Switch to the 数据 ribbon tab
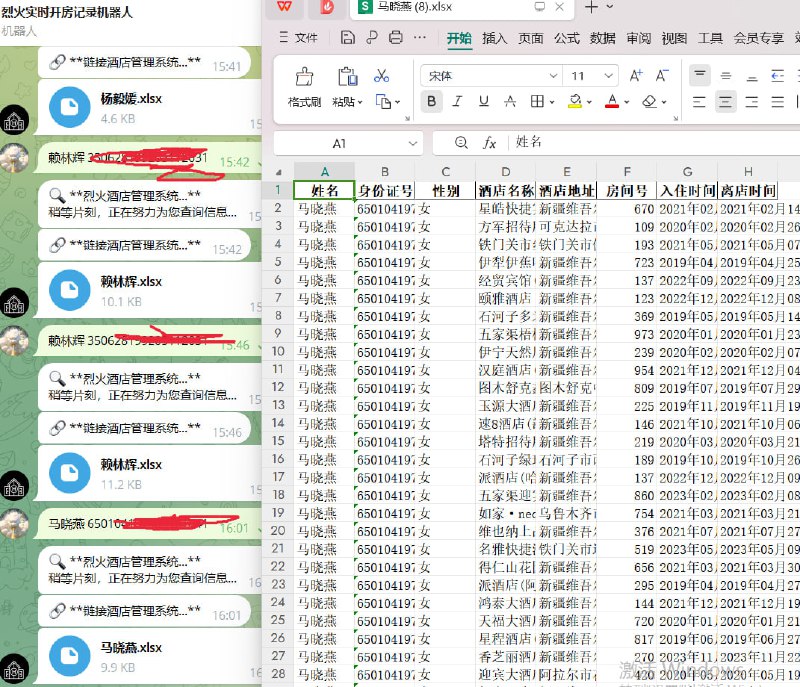The image size is (800, 687). pos(604,39)
